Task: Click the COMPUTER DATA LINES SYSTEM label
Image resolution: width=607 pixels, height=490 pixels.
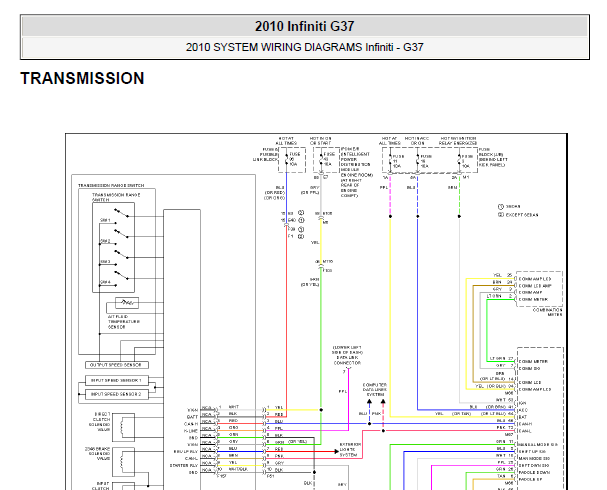Action: pos(375,390)
